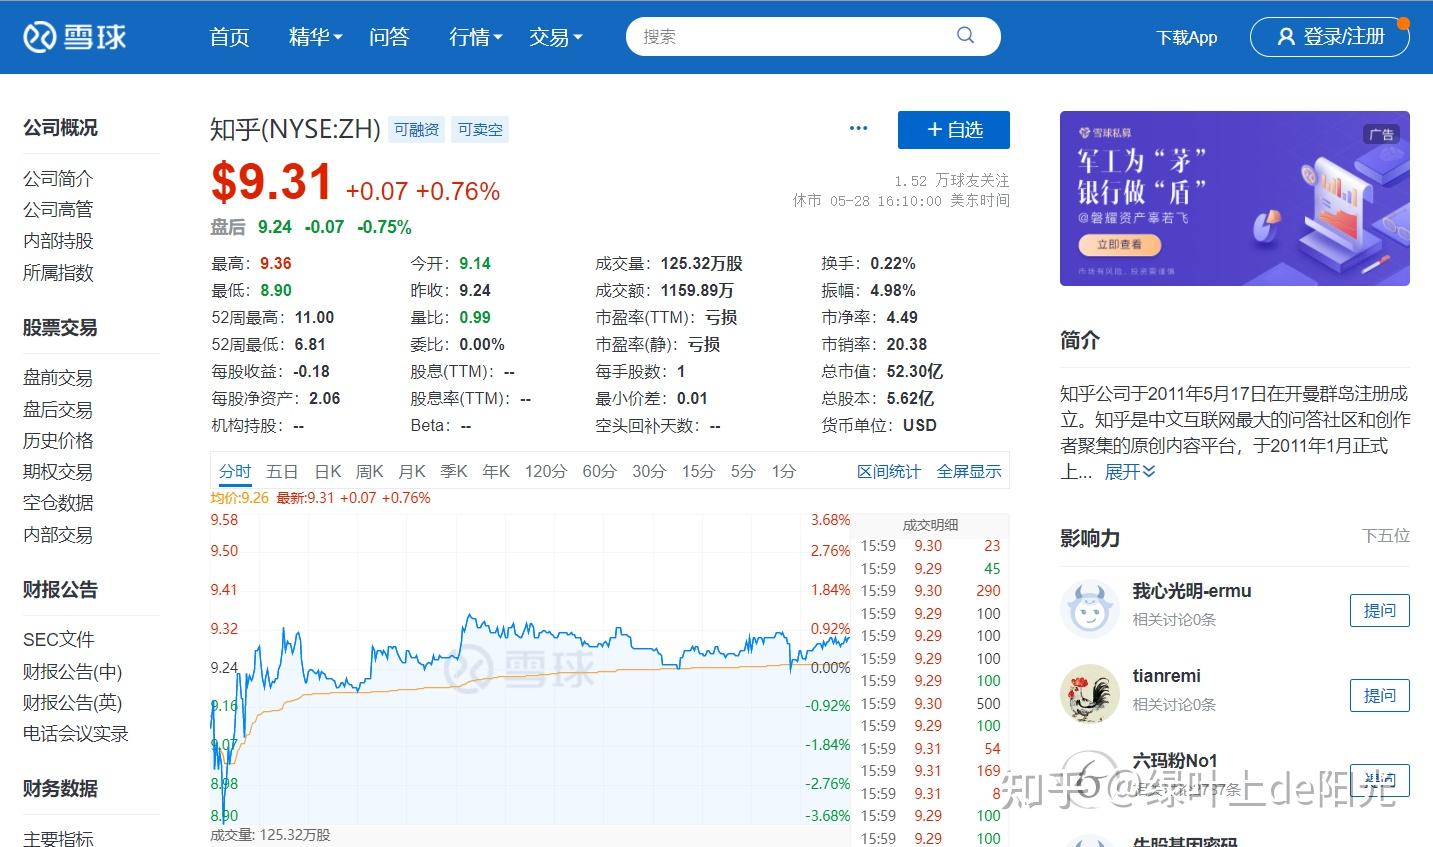This screenshot has width=1433, height=847.
Task: Click the Xueqiu logo
Action: 75,37
